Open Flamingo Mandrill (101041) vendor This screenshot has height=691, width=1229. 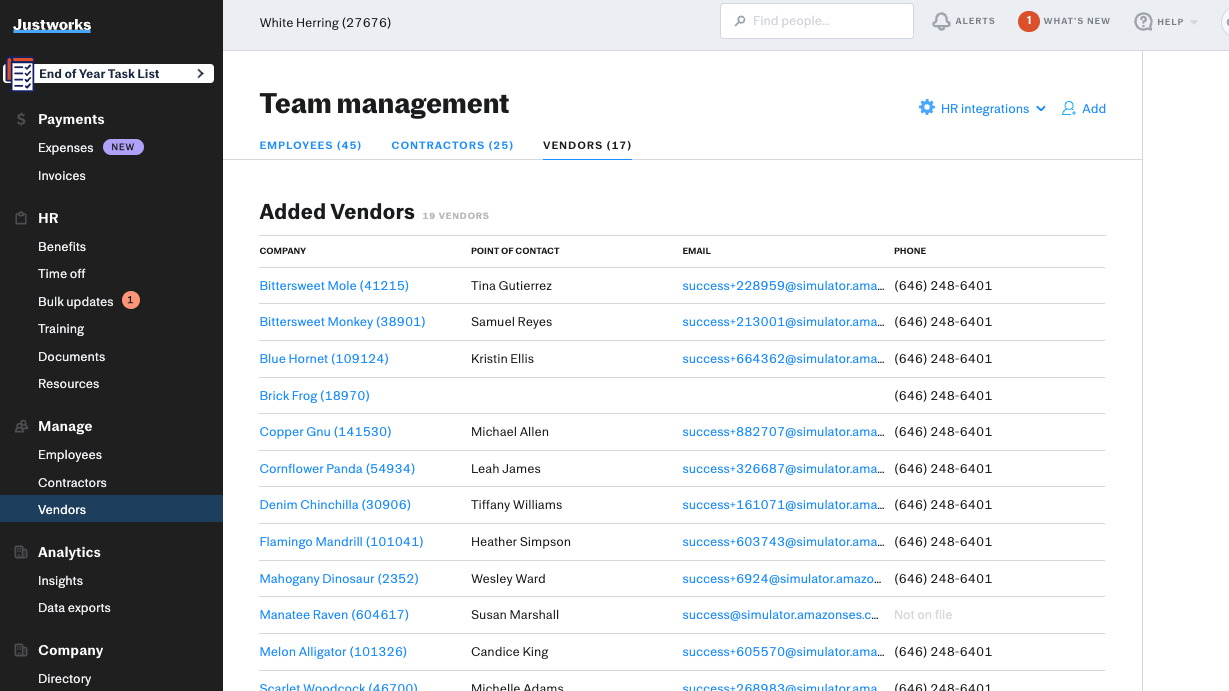(341, 541)
